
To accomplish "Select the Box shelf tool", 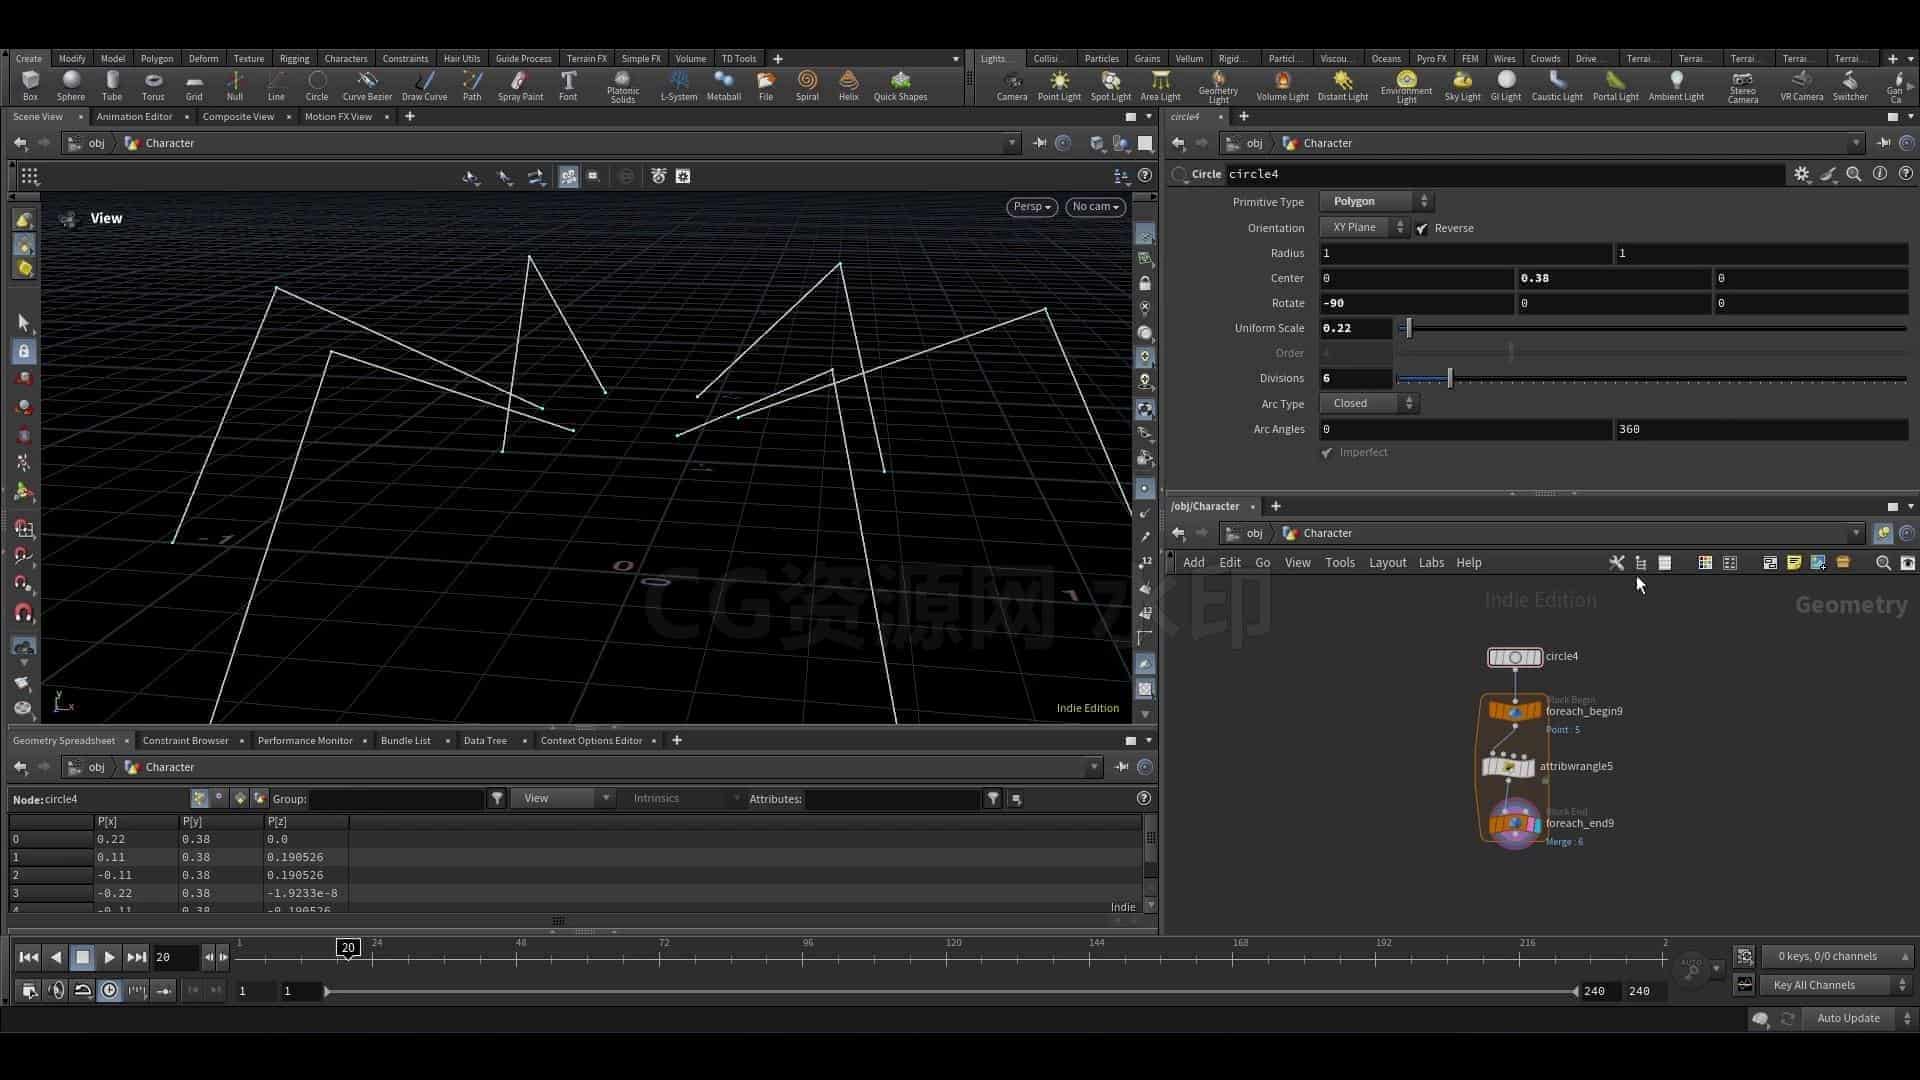I will click(x=30, y=86).
